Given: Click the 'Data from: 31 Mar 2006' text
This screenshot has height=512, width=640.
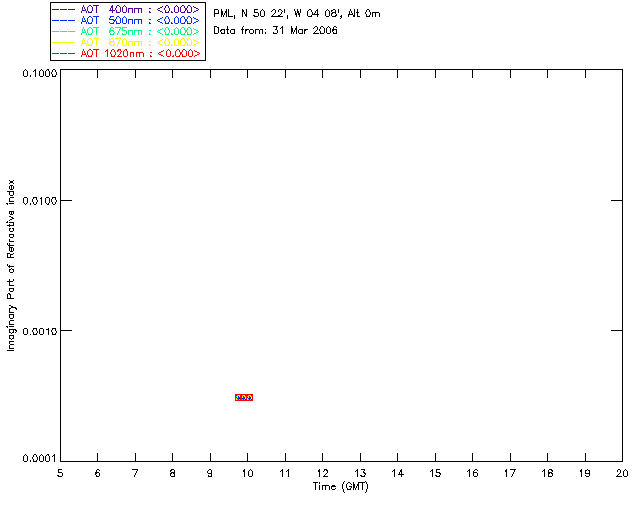Looking at the screenshot, I should tap(276, 31).
